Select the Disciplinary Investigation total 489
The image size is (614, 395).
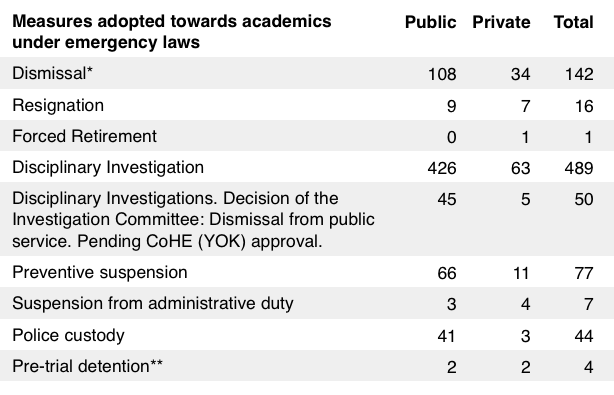point(579,168)
